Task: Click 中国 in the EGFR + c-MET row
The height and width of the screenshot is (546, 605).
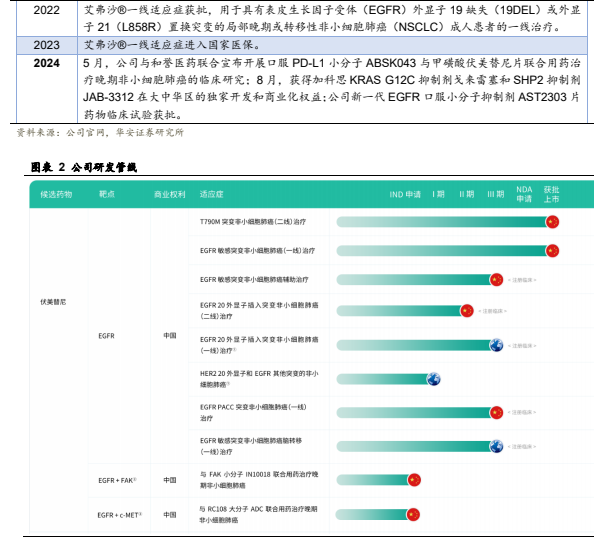Action: point(170,515)
